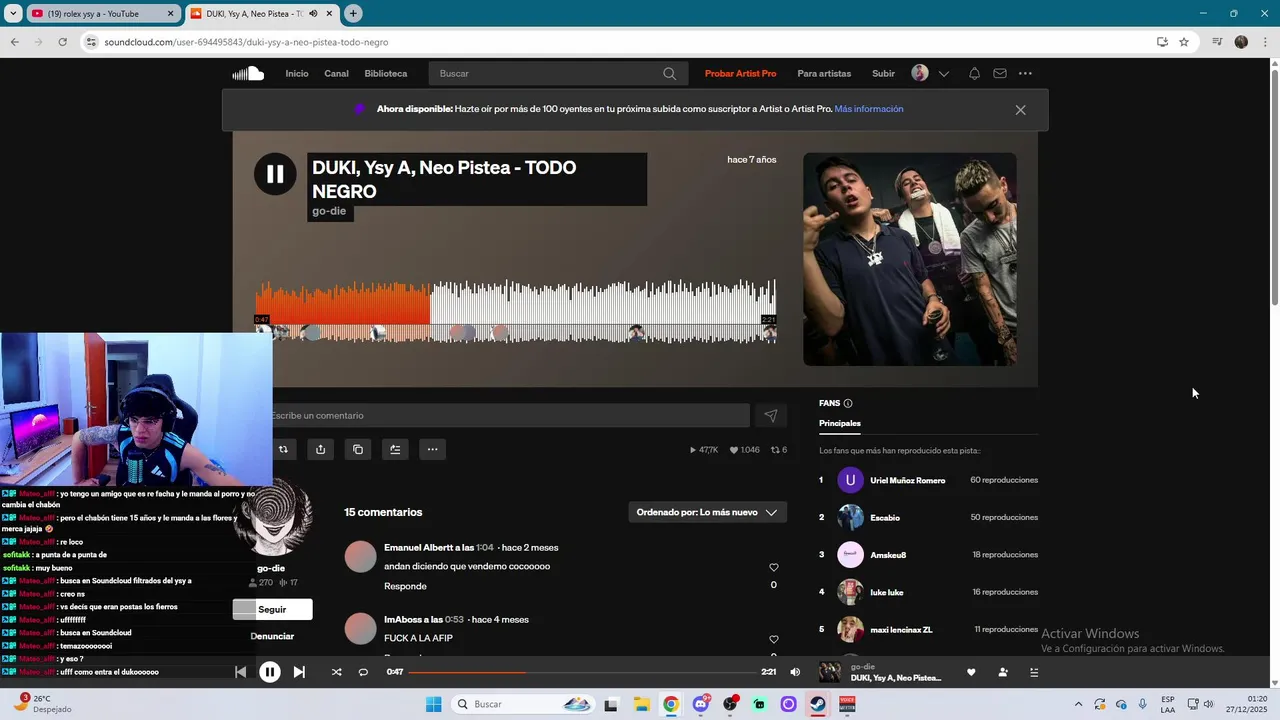Toggle shuffle in the player bar
The image size is (1280, 720).
pyautogui.click(x=336, y=672)
